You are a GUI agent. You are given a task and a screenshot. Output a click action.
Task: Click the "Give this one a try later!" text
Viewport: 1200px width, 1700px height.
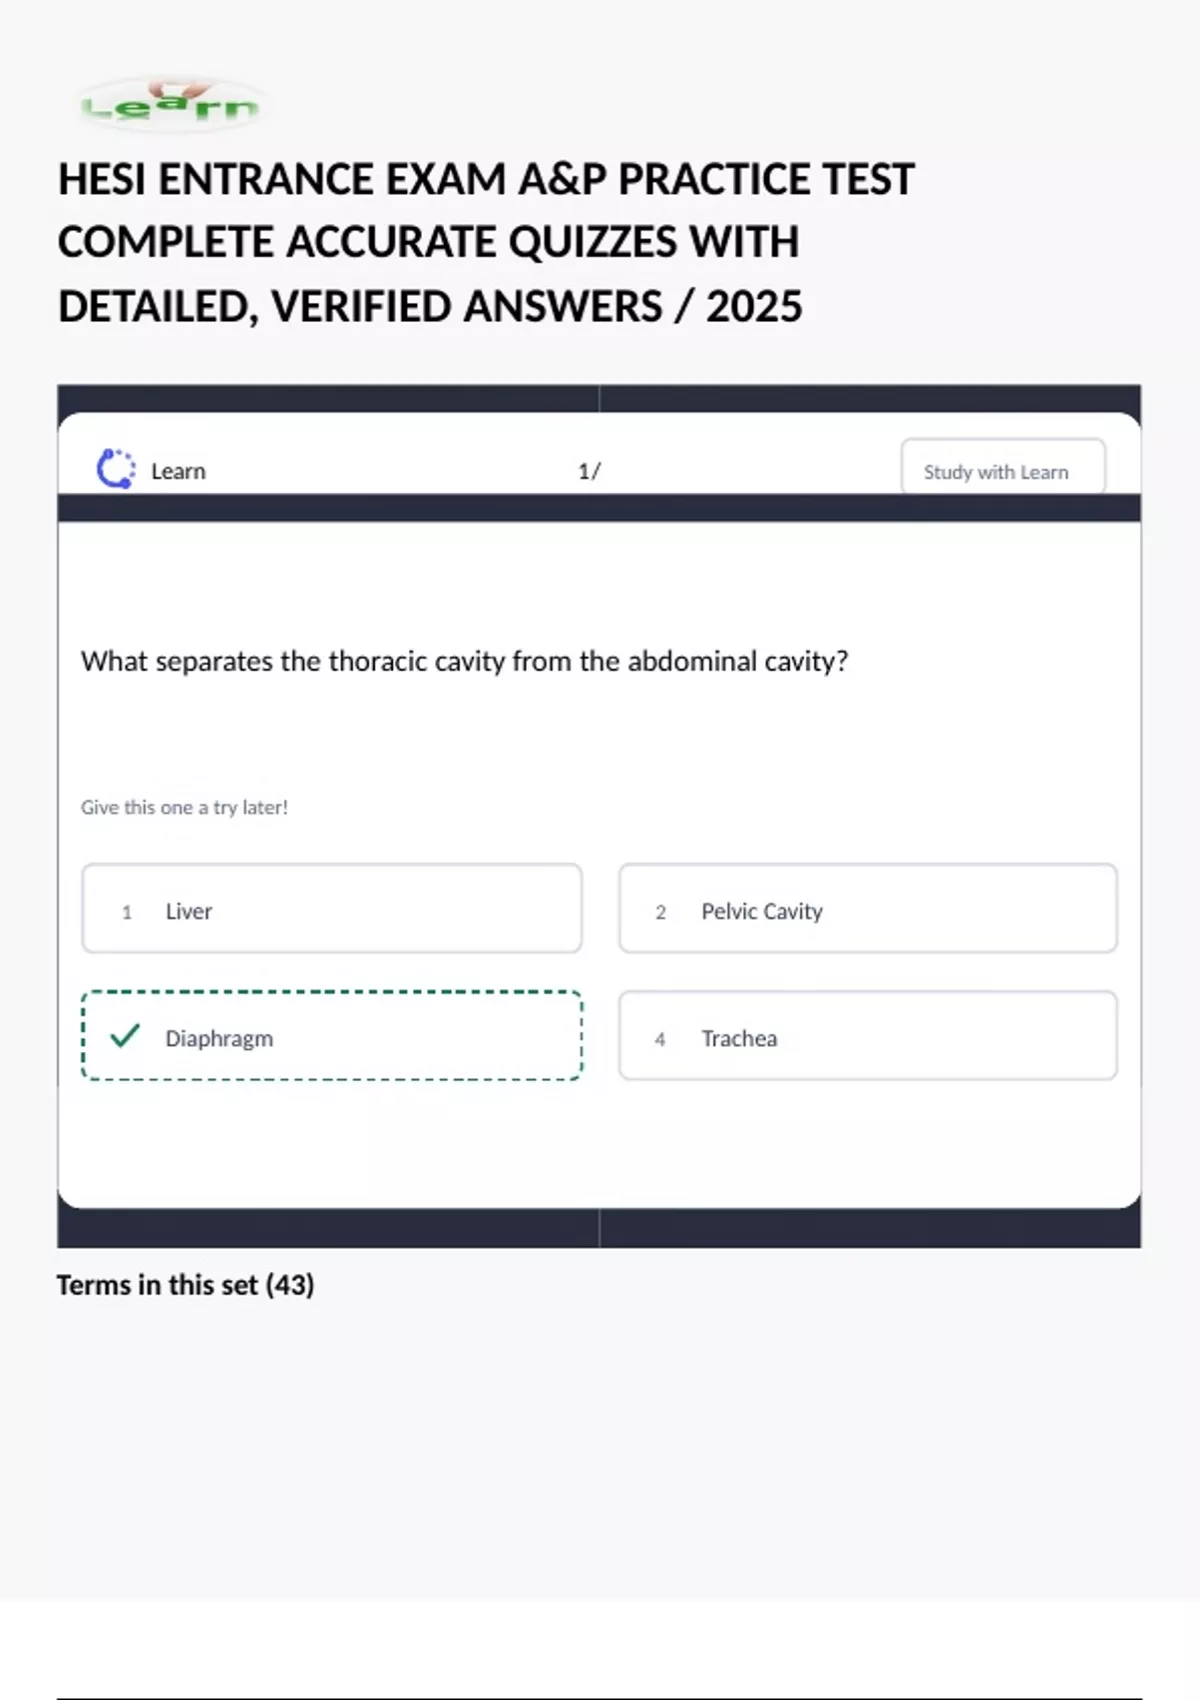click(x=184, y=807)
